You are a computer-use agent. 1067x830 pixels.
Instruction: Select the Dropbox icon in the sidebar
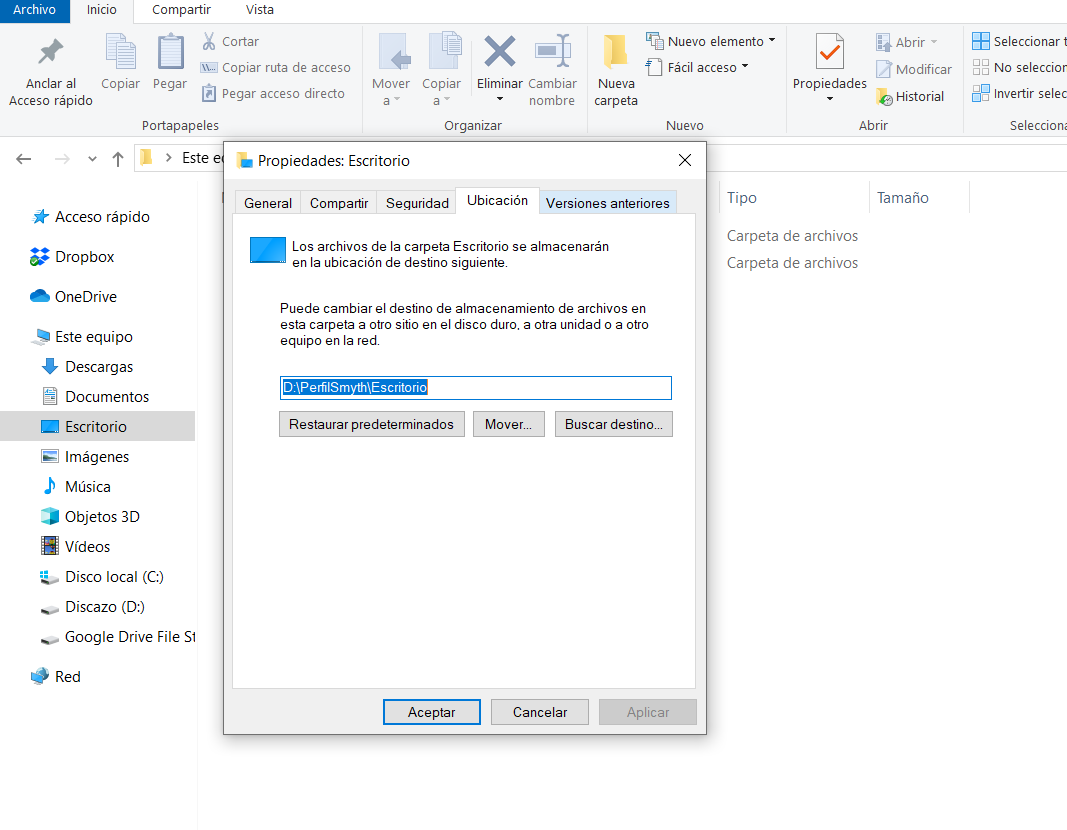pos(40,257)
